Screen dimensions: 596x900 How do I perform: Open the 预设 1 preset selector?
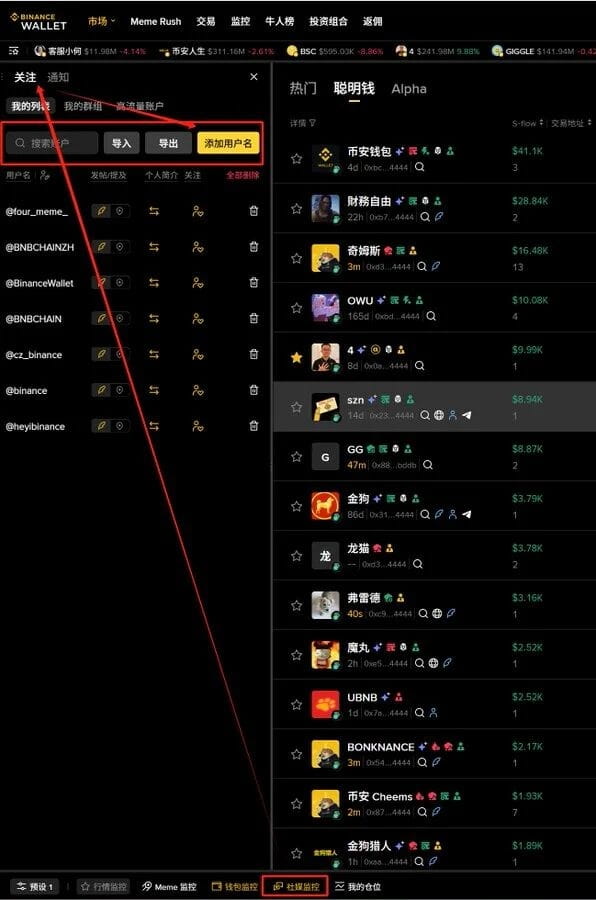pyautogui.click(x=35, y=887)
